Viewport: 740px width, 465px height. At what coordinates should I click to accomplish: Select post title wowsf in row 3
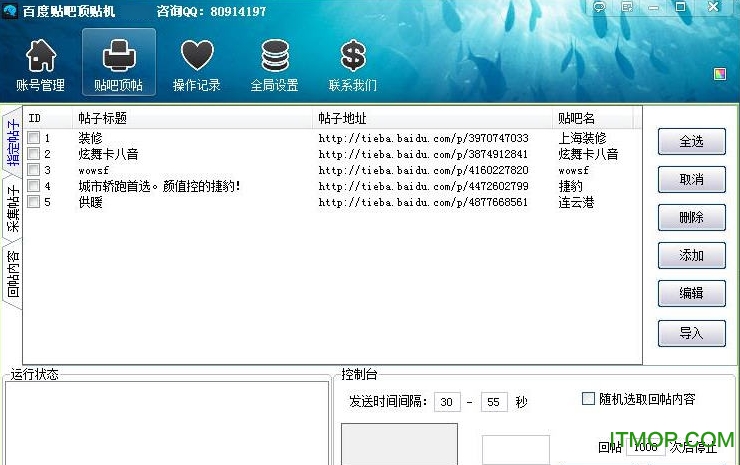tap(93, 170)
